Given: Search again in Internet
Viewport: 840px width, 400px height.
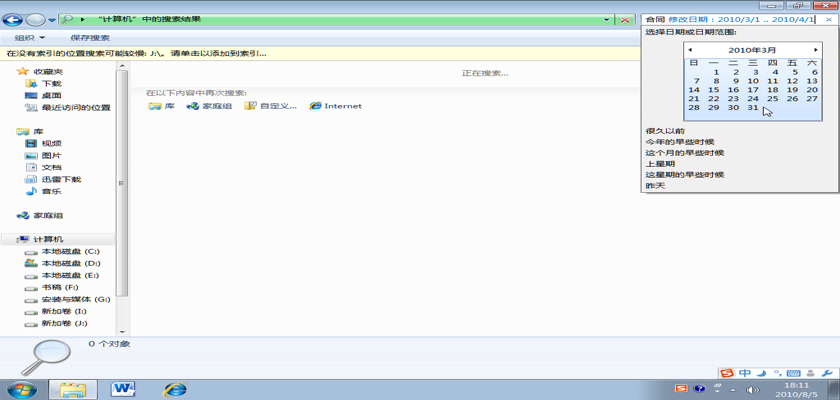Looking at the screenshot, I should pos(335,106).
